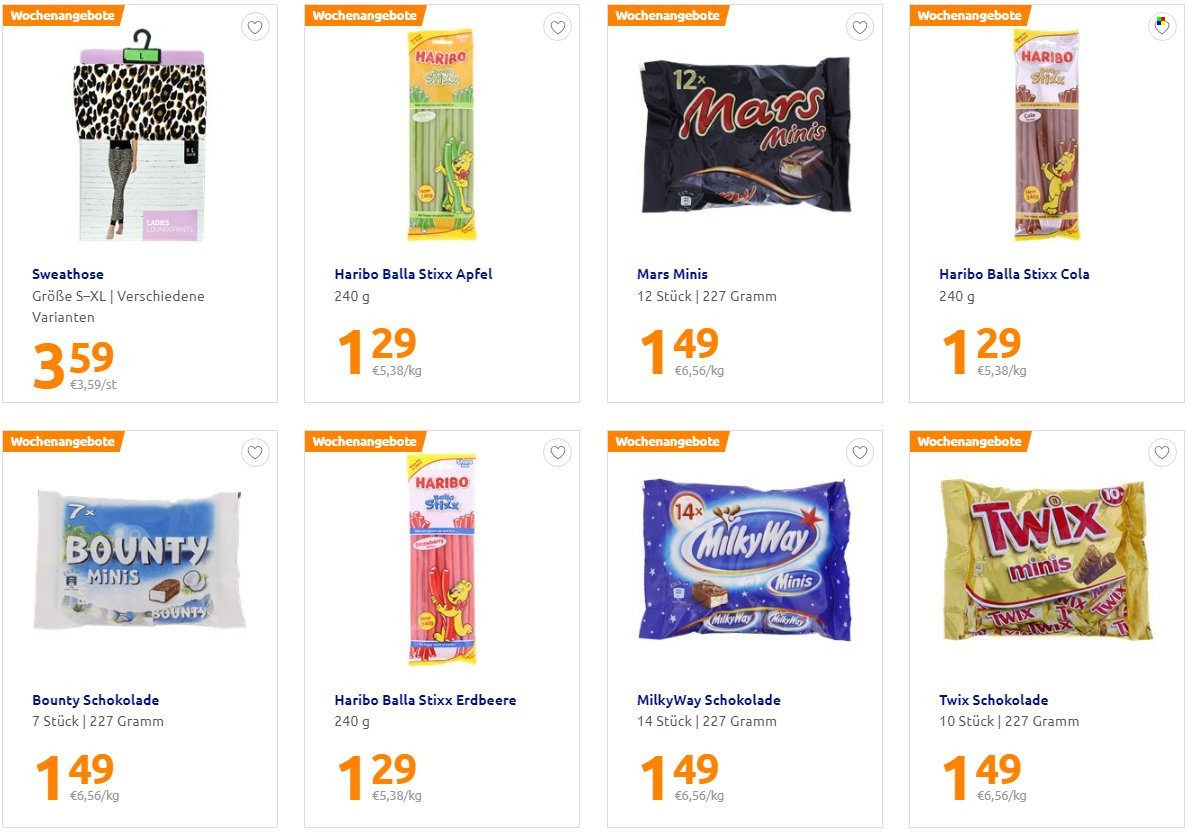Toggle the Twix Schokolade heart favorite

(1162, 453)
